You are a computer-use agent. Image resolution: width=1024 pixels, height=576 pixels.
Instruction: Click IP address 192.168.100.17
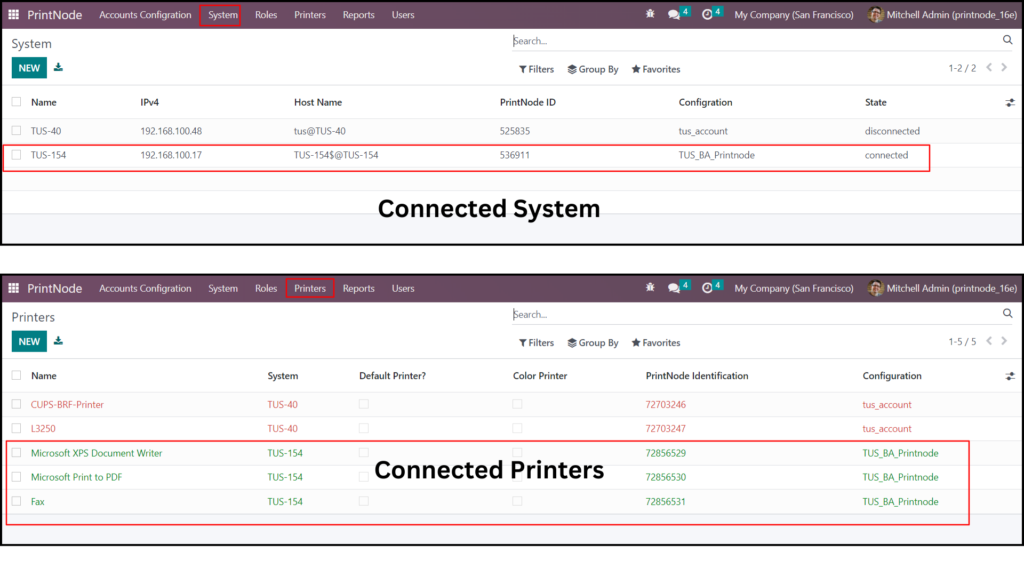point(171,155)
